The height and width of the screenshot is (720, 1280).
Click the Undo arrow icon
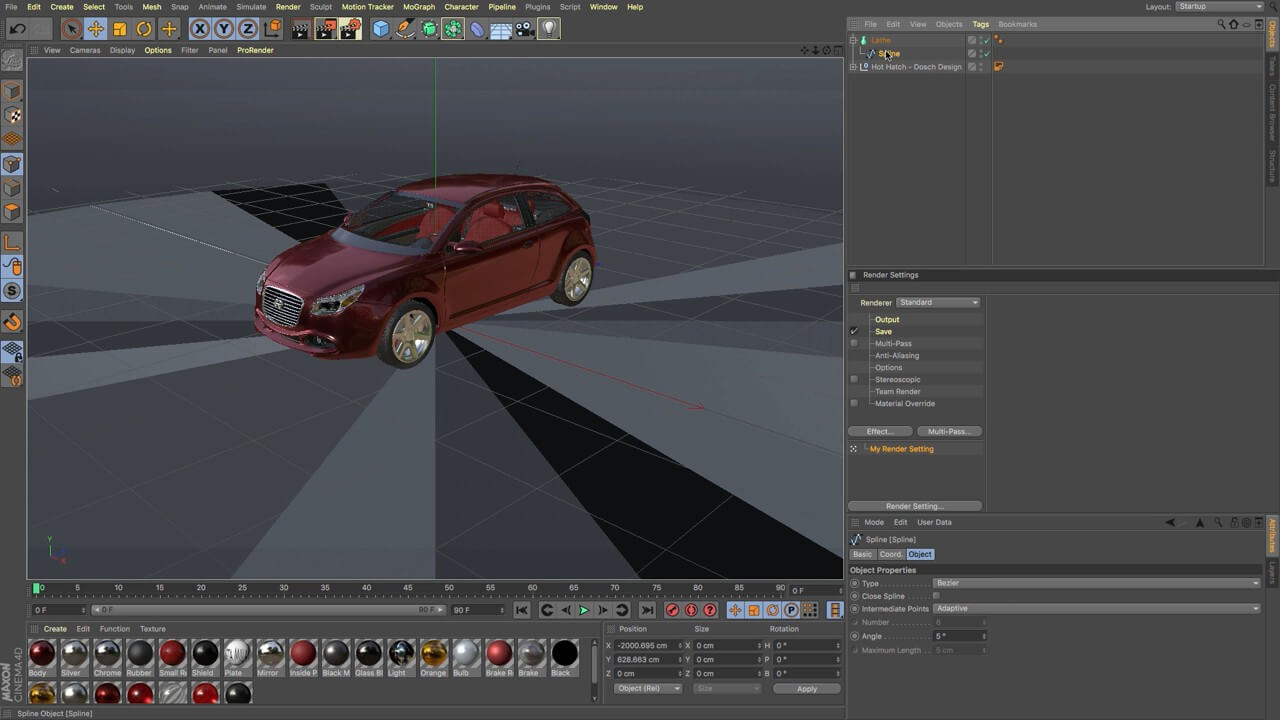click(x=18, y=29)
